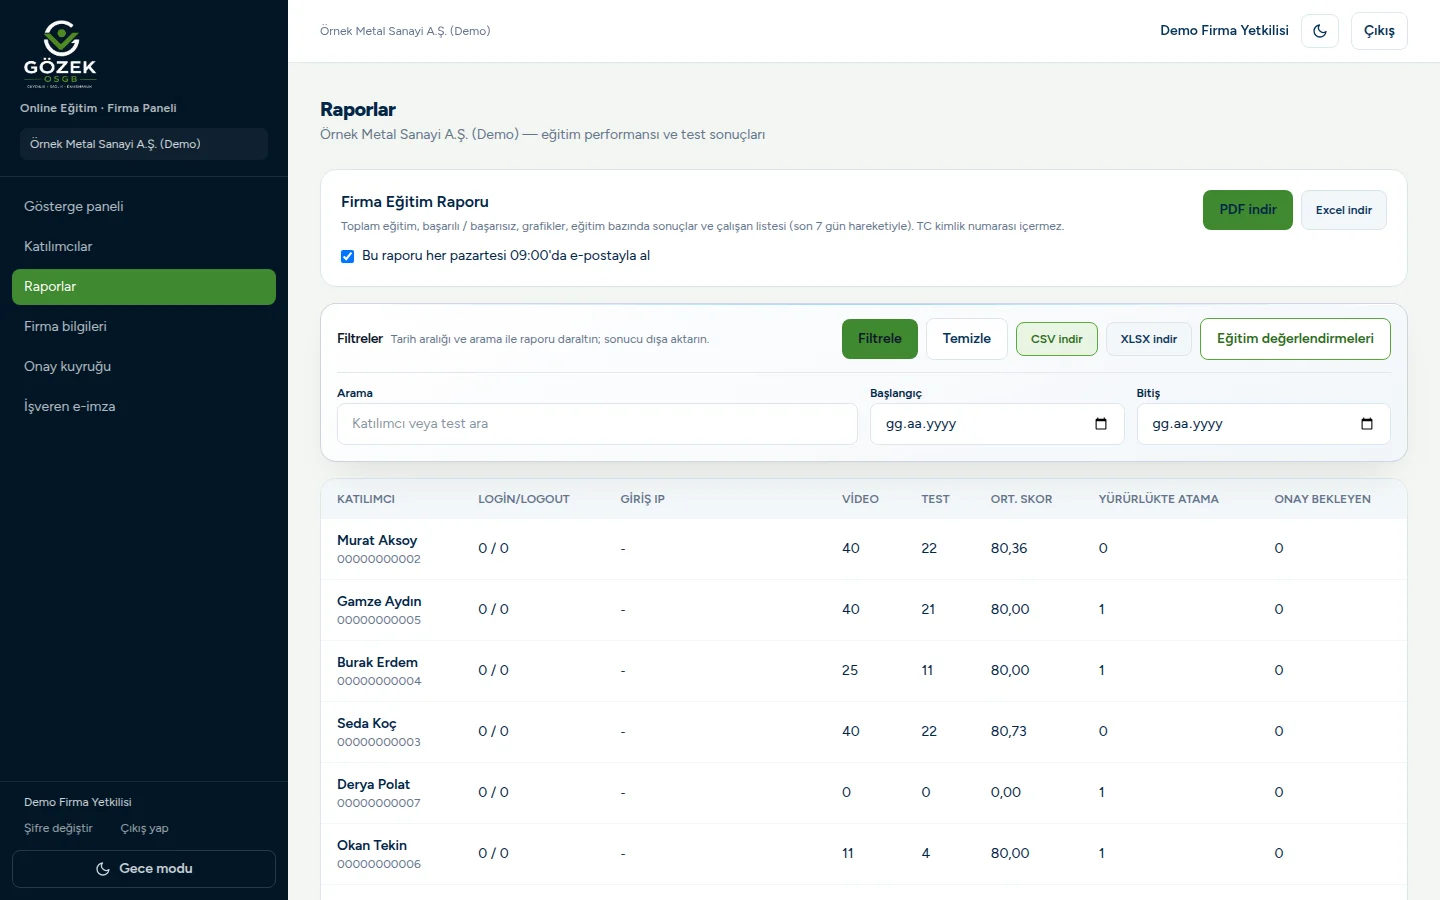Click the GÖZEK OSGB logo
Viewport: 1440px width, 900px height.
point(60,54)
